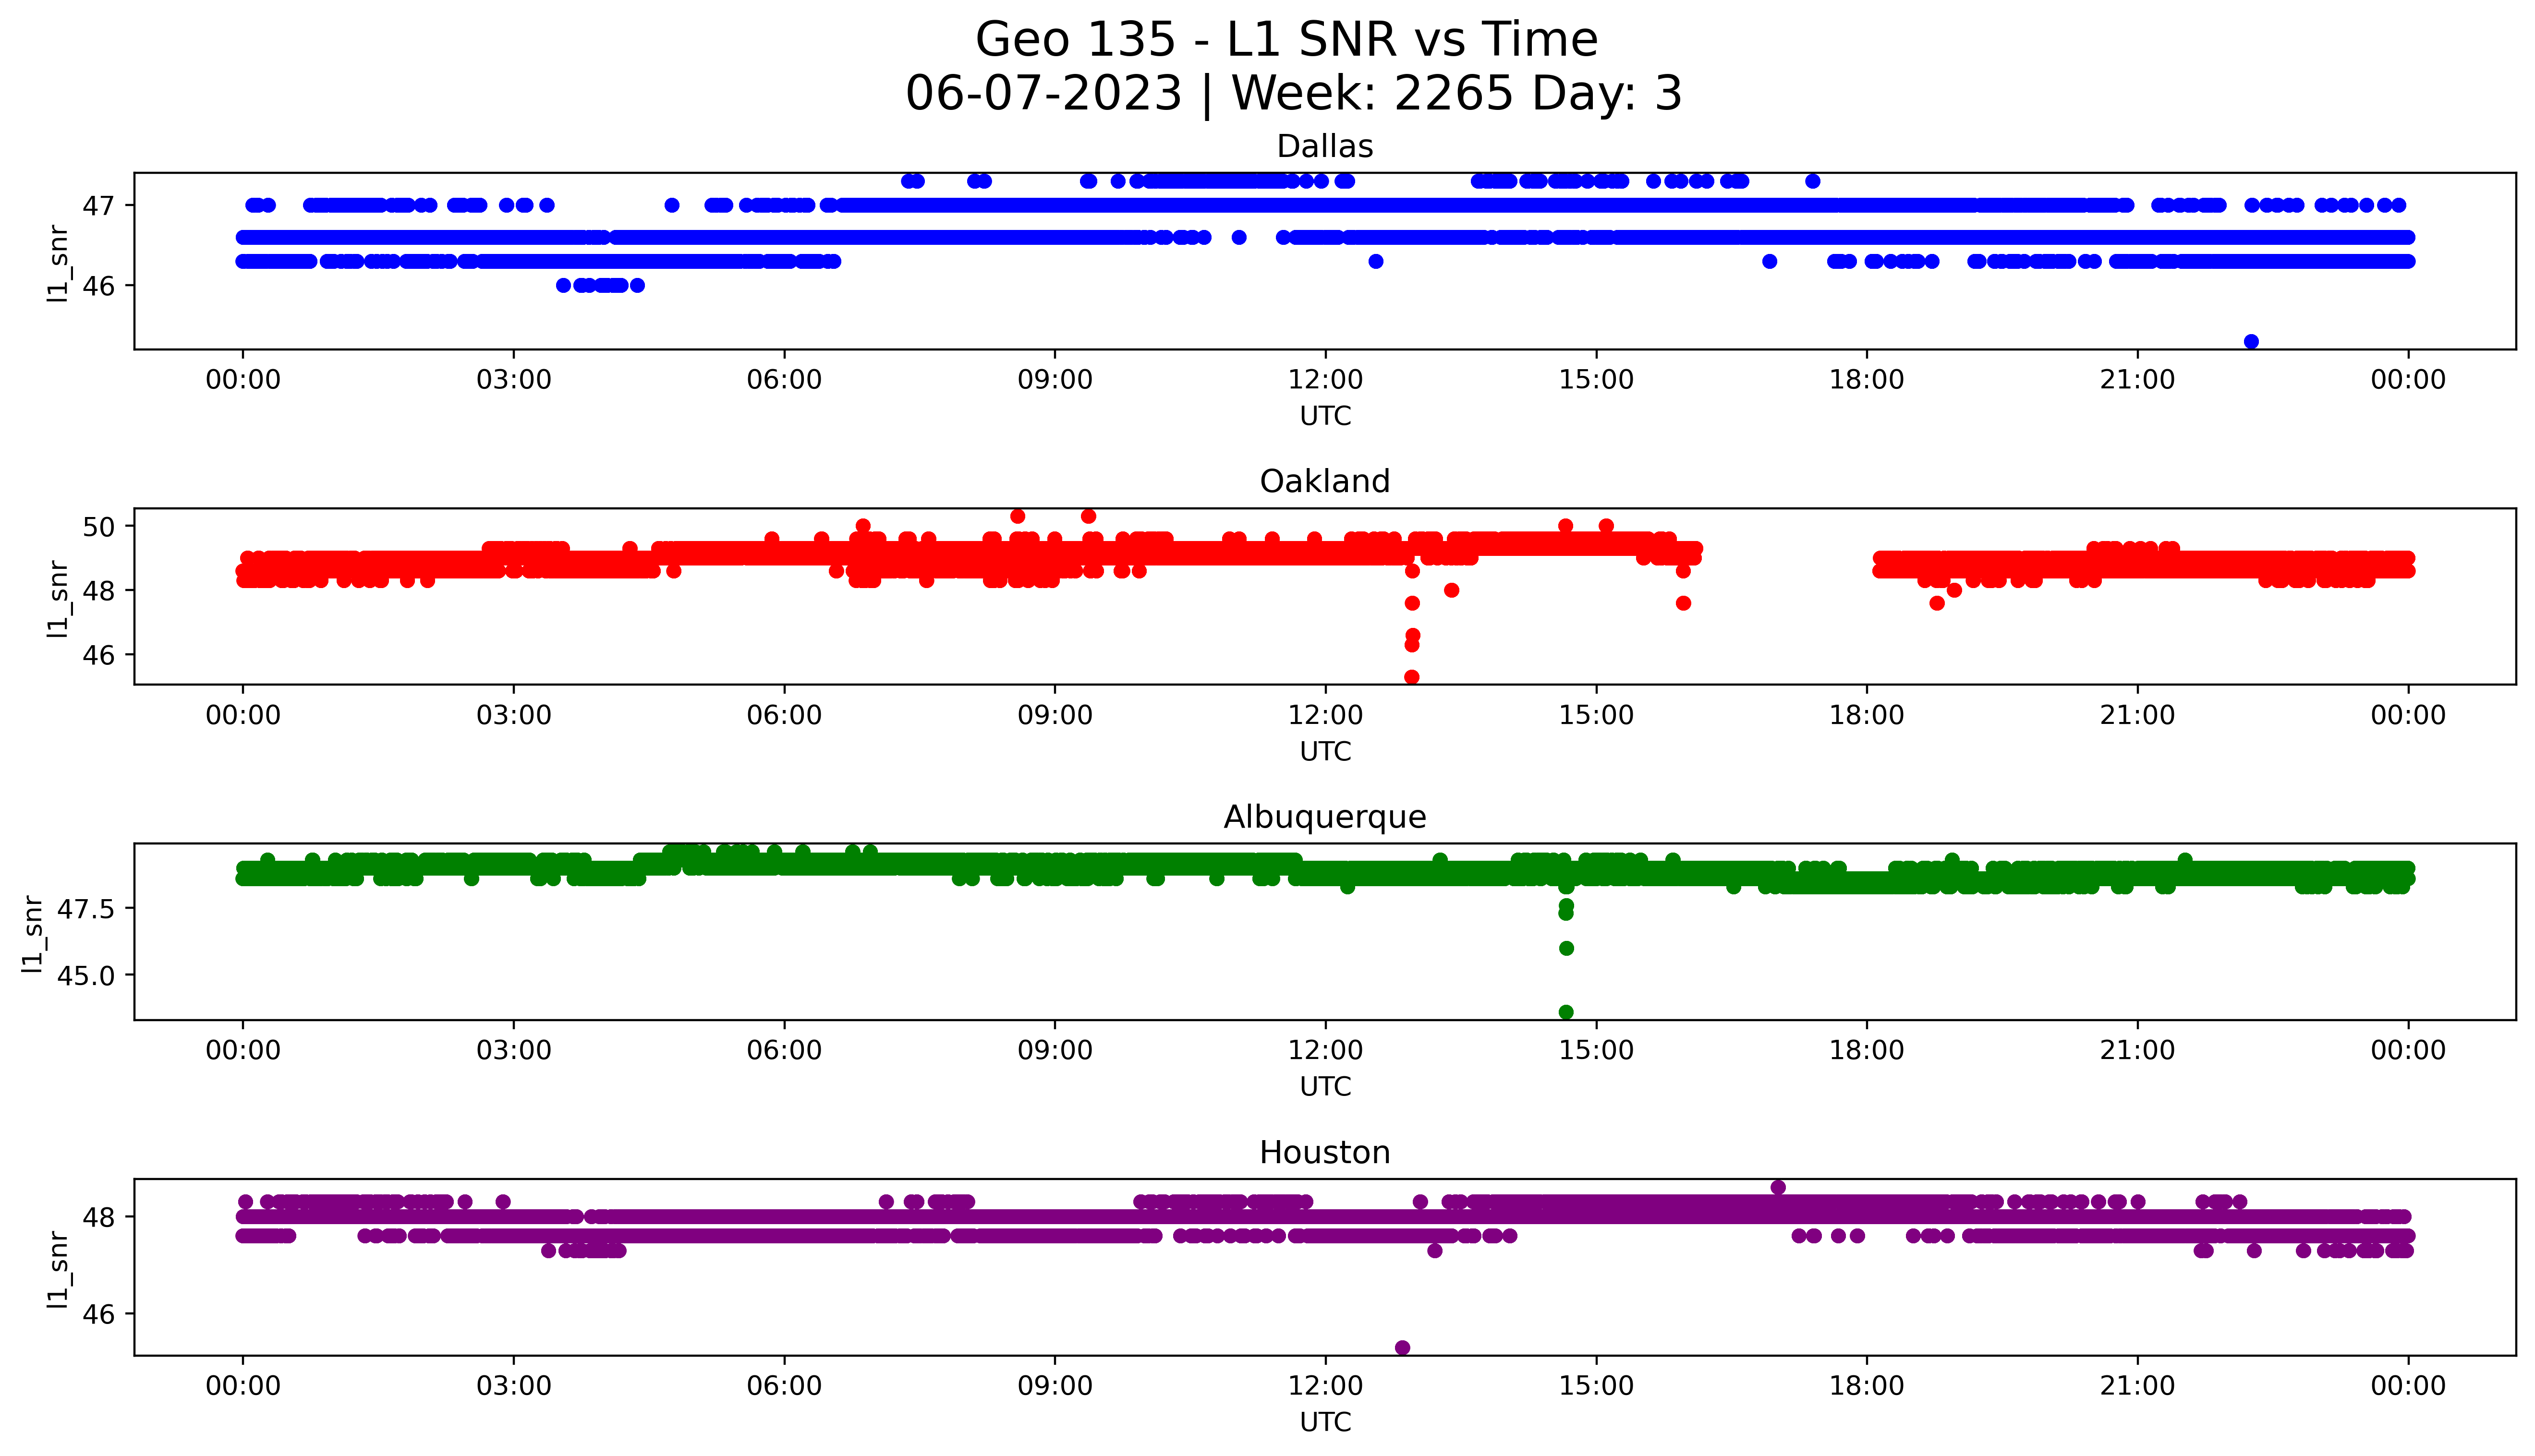Click the lowest red point in Oakland
This screenshot has width=2535, height=1456.
click(1412, 677)
